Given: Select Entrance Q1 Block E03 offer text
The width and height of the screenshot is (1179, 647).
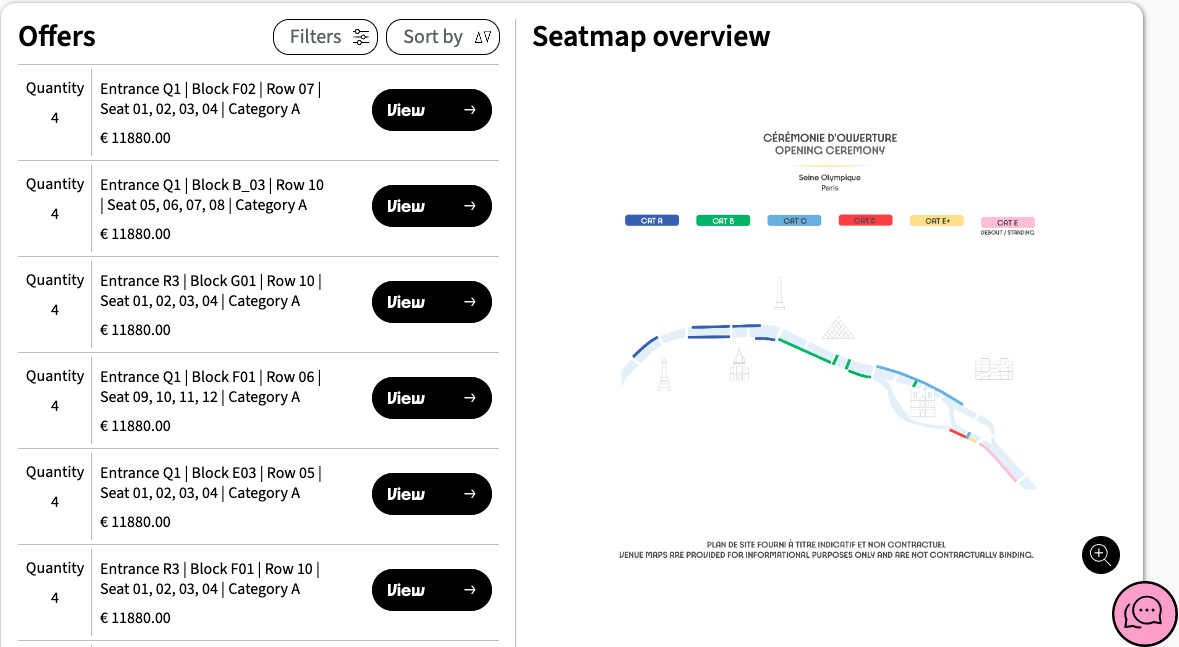Looking at the screenshot, I should tap(210, 483).
